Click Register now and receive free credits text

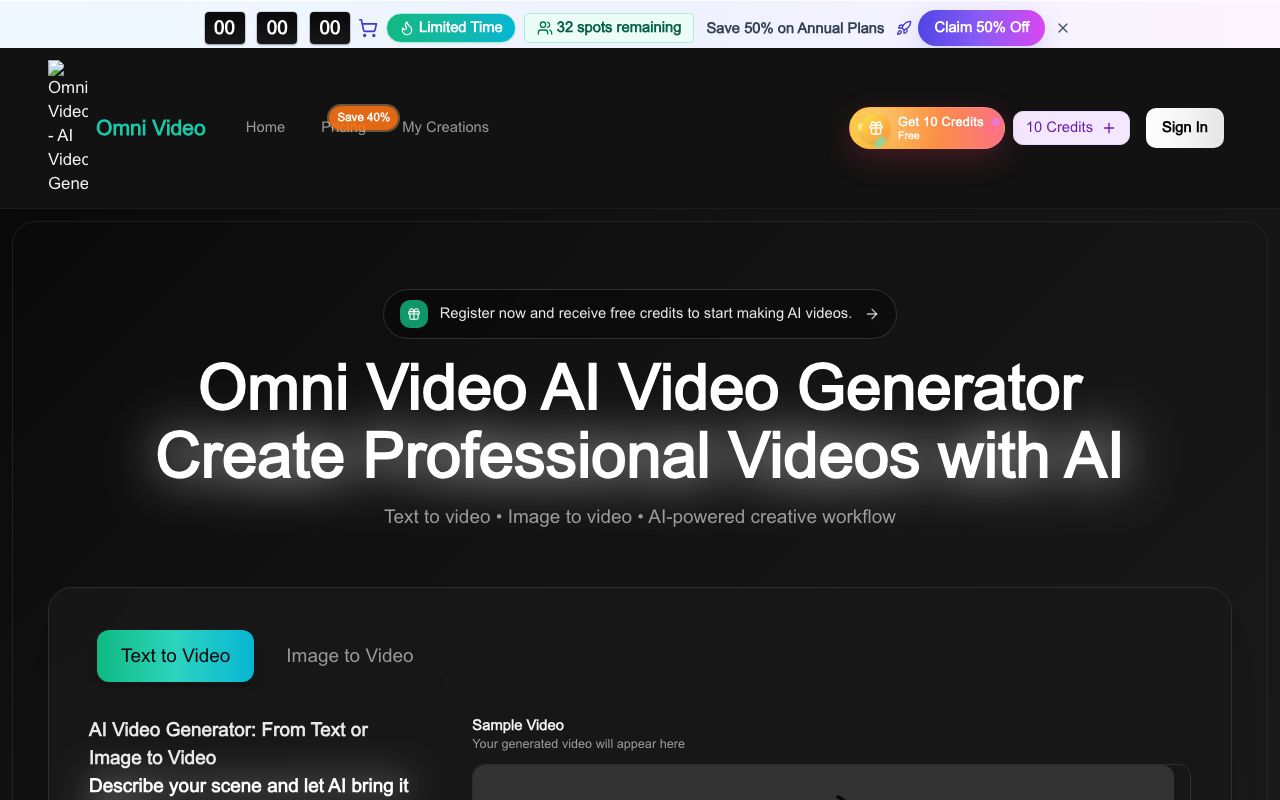[646, 313]
